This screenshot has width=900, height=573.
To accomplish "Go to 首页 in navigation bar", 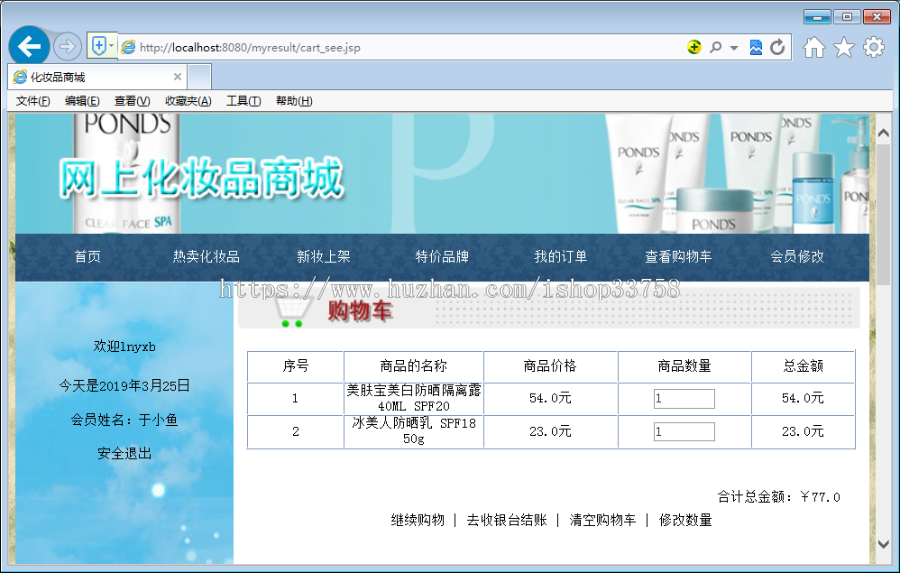I will coord(87,257).
